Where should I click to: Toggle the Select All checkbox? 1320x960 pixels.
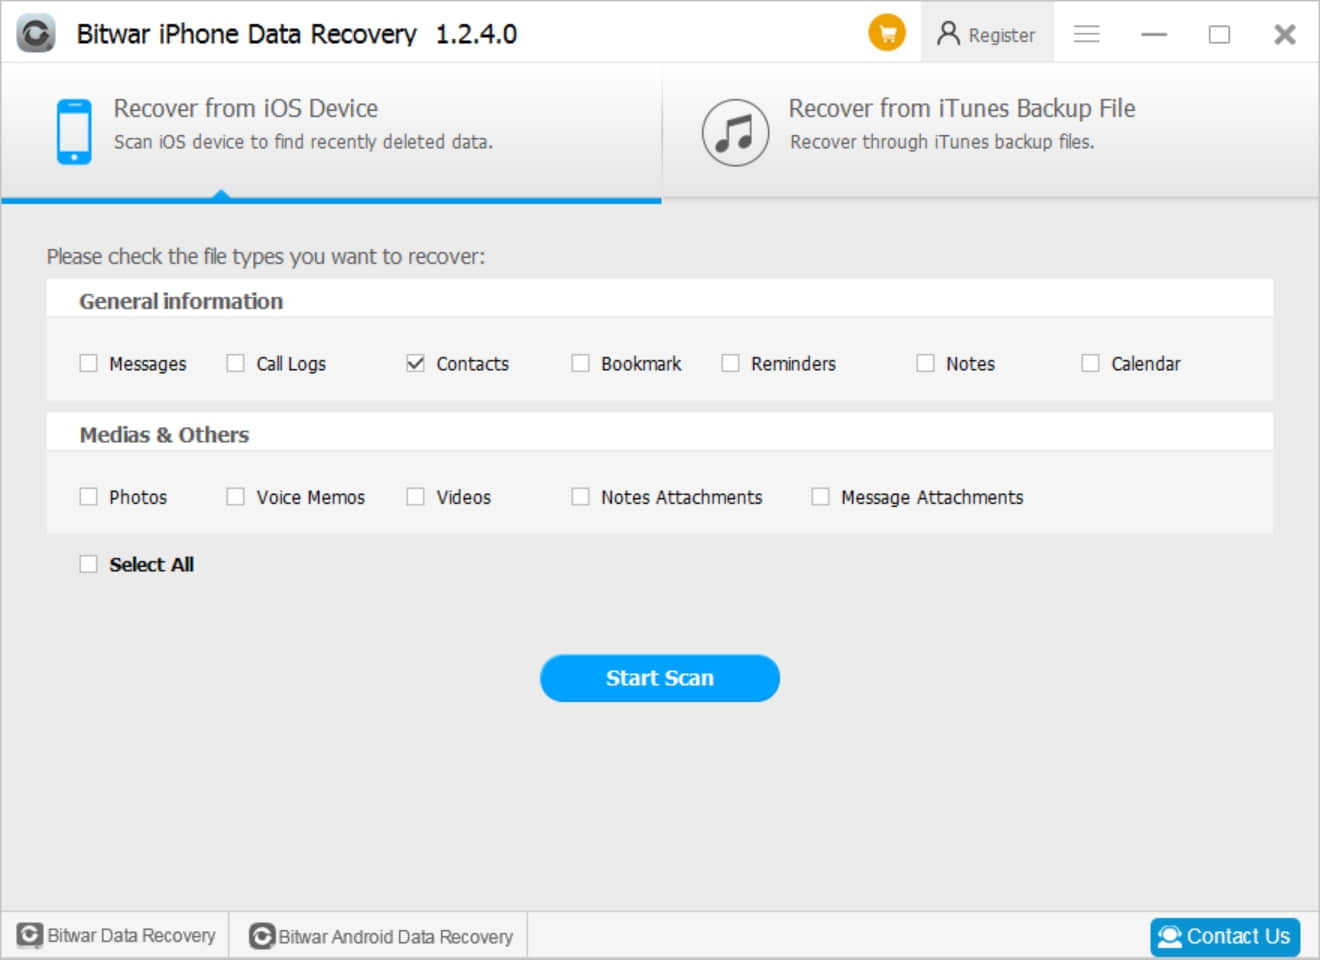tap(89, 564)
